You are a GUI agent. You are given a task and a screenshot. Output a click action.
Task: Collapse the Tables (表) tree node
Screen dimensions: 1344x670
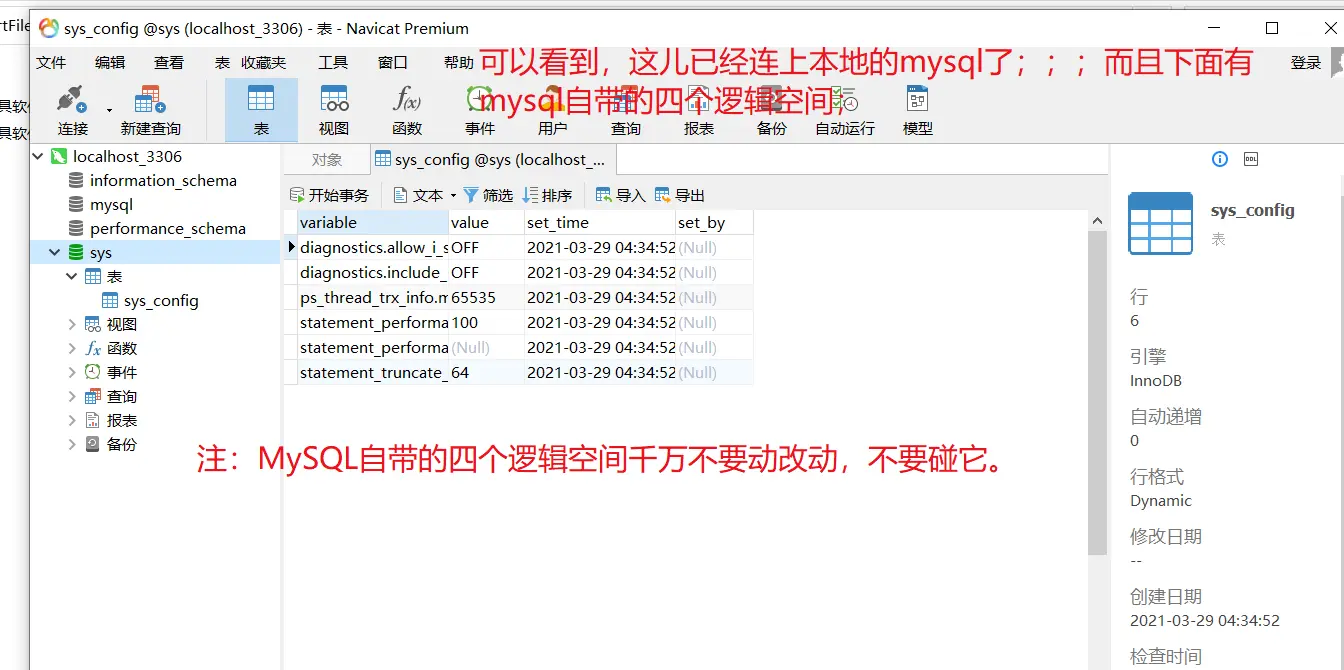(72, 277)
